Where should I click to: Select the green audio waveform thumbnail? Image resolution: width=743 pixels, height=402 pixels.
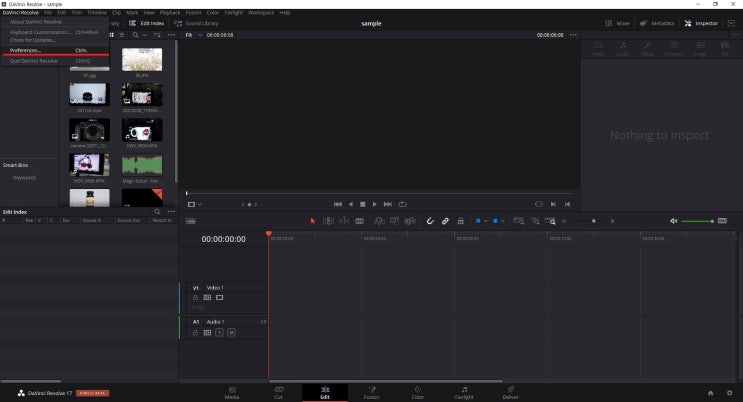pyautogui.click(x=142, y=165)
